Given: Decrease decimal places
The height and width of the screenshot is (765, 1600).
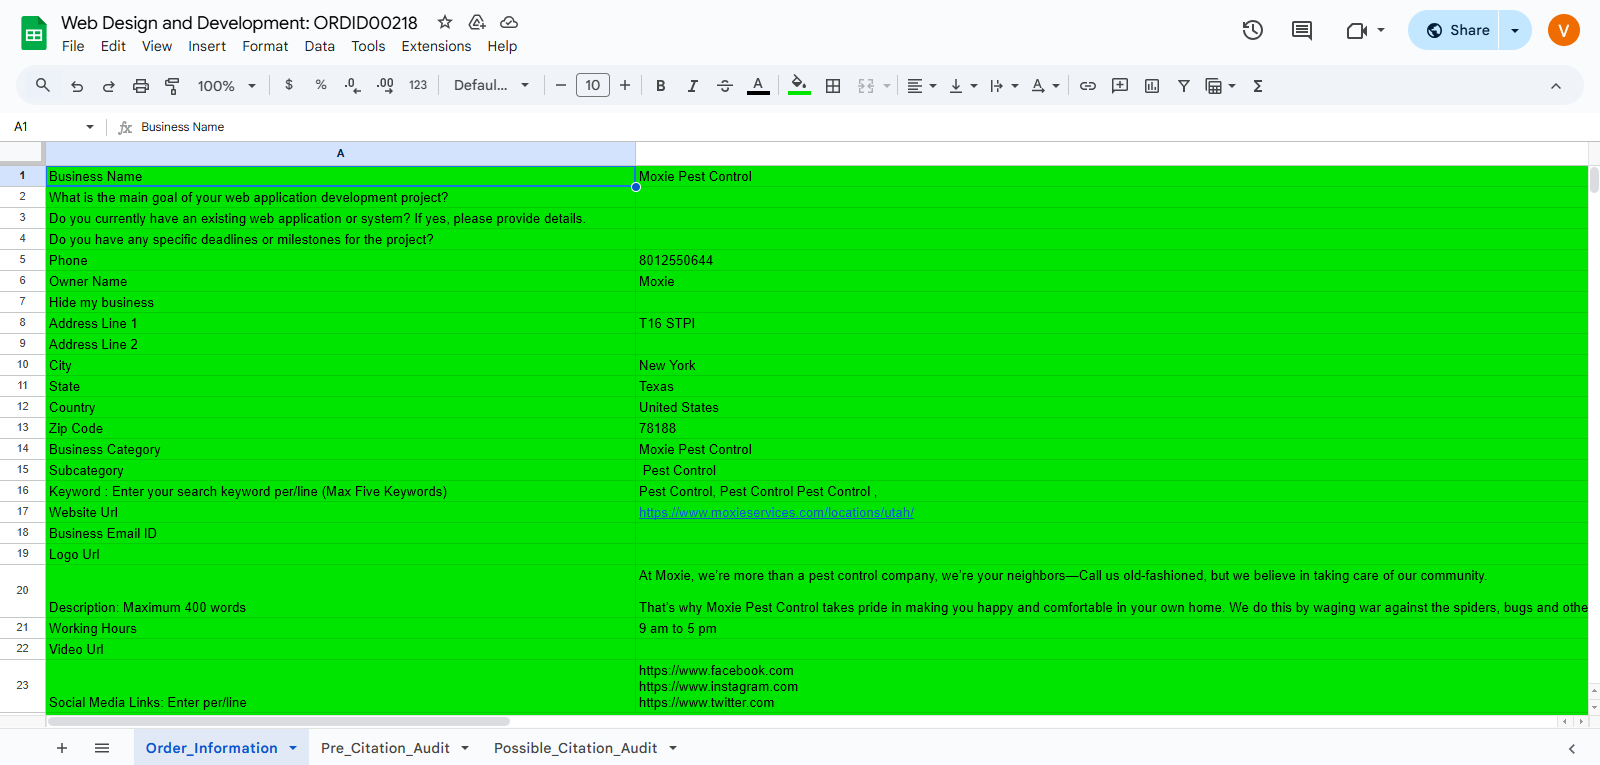Looking at the screenshot, I should (352, 85).
